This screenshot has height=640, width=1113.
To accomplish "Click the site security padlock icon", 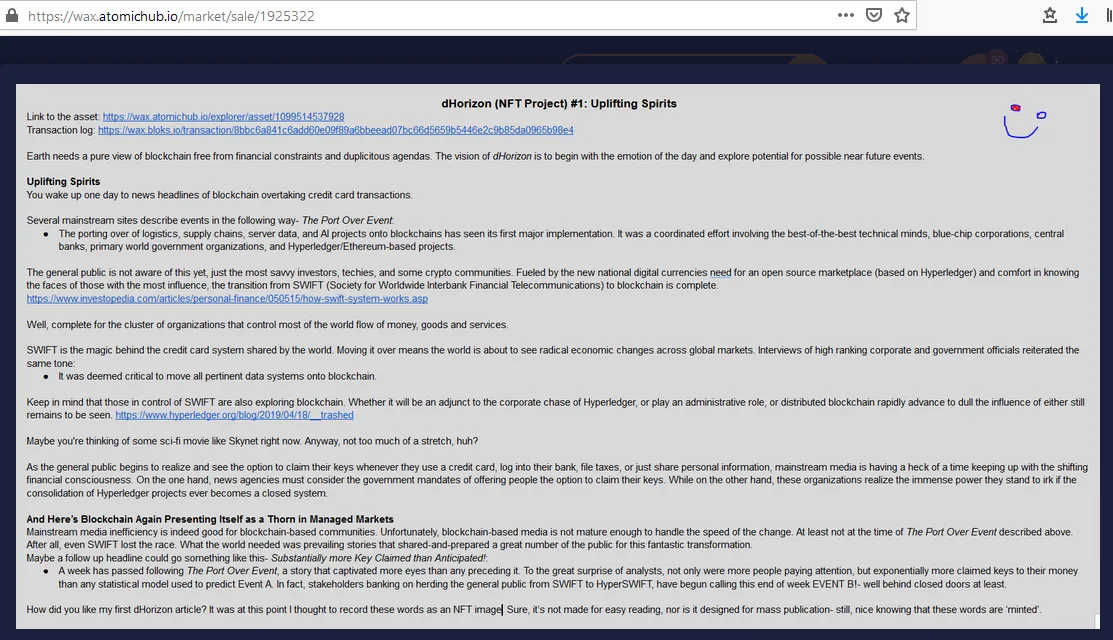I will click(12, 16).
